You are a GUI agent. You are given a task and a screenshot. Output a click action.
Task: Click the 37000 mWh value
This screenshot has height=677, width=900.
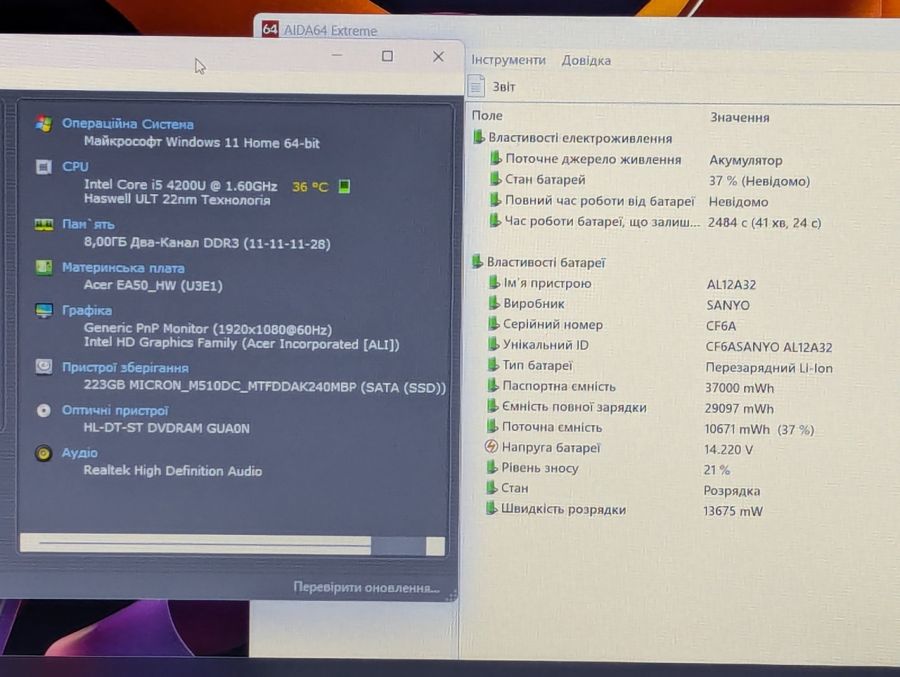pyautogui.click(x=739, y=388)
